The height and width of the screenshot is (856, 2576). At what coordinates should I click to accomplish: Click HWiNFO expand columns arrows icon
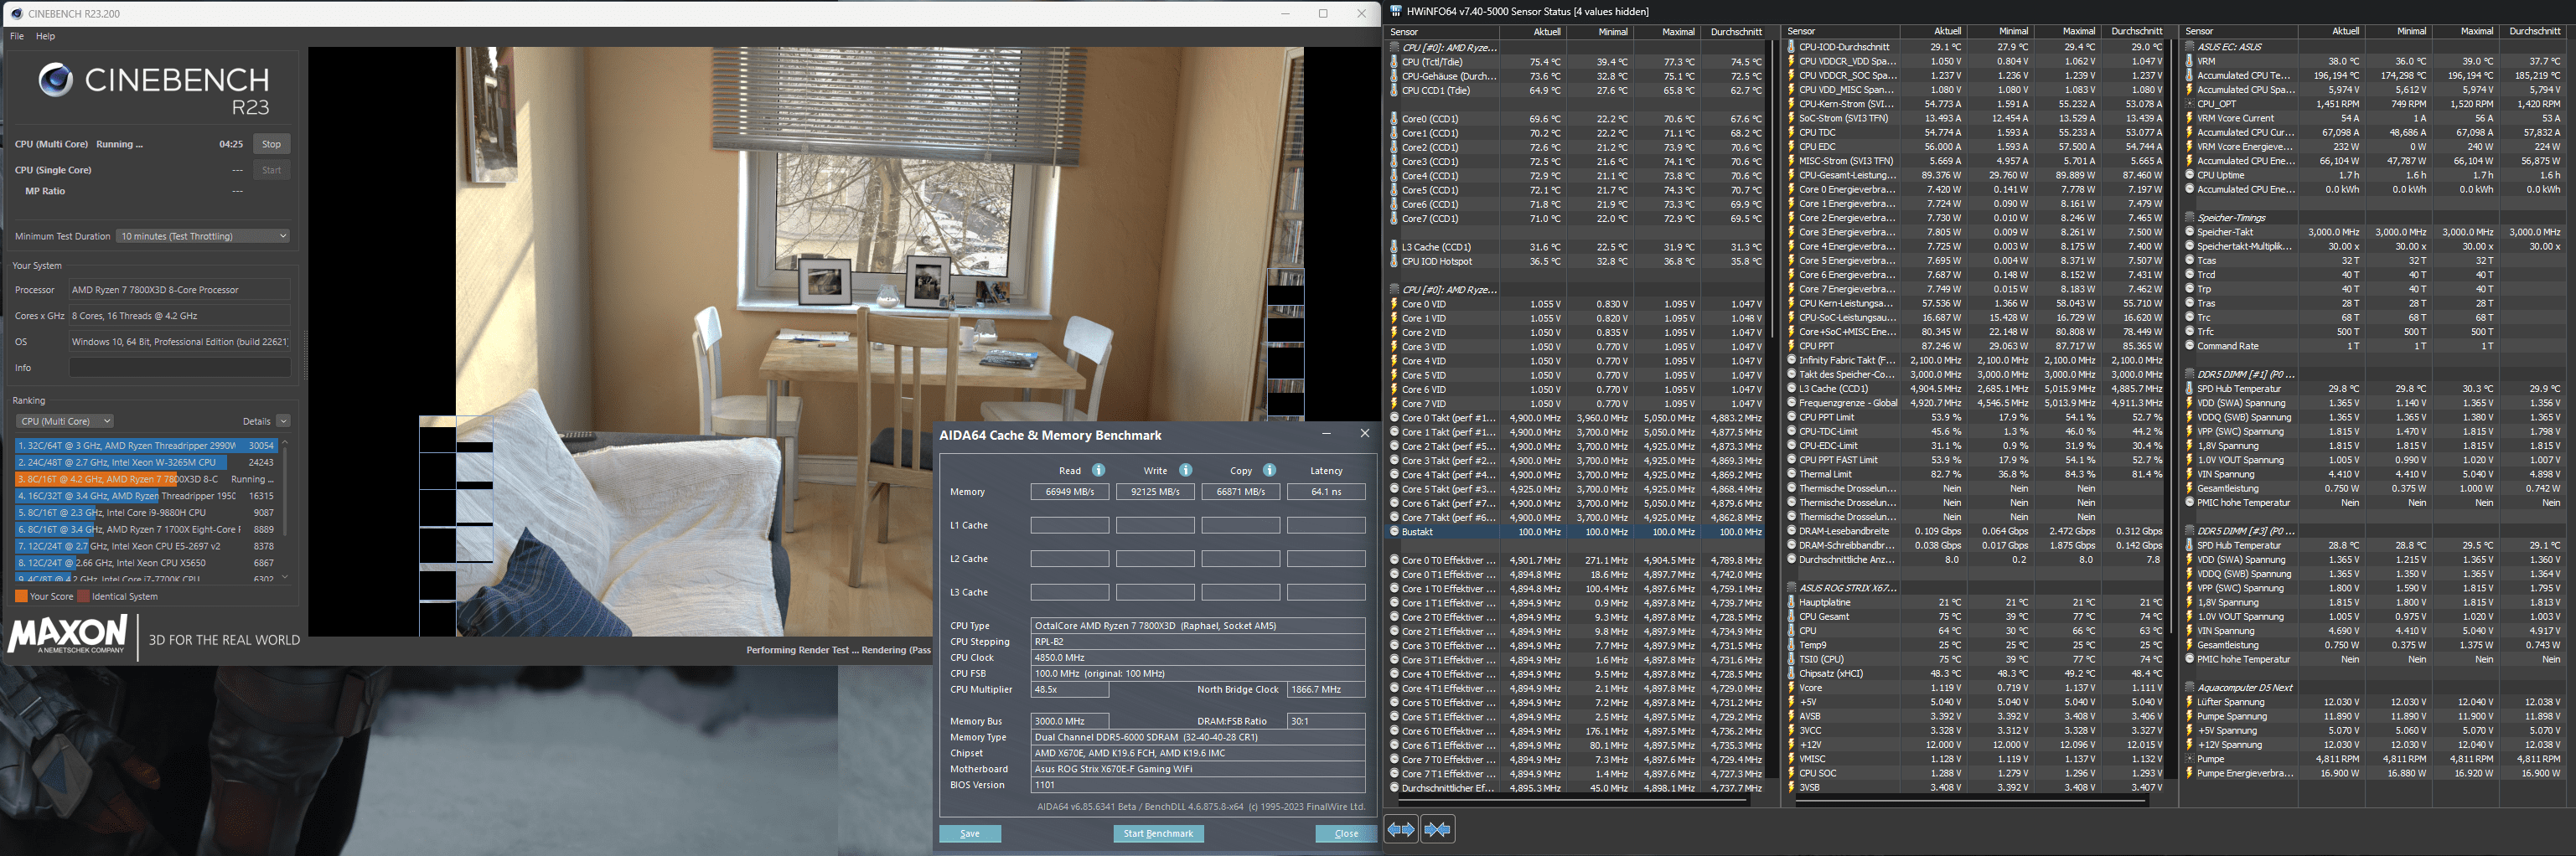[1401, 829]
